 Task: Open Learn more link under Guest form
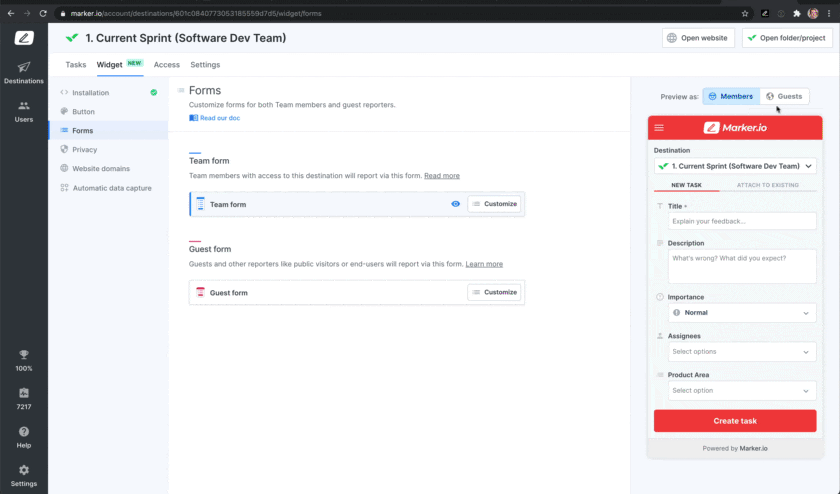pos(484,264)
